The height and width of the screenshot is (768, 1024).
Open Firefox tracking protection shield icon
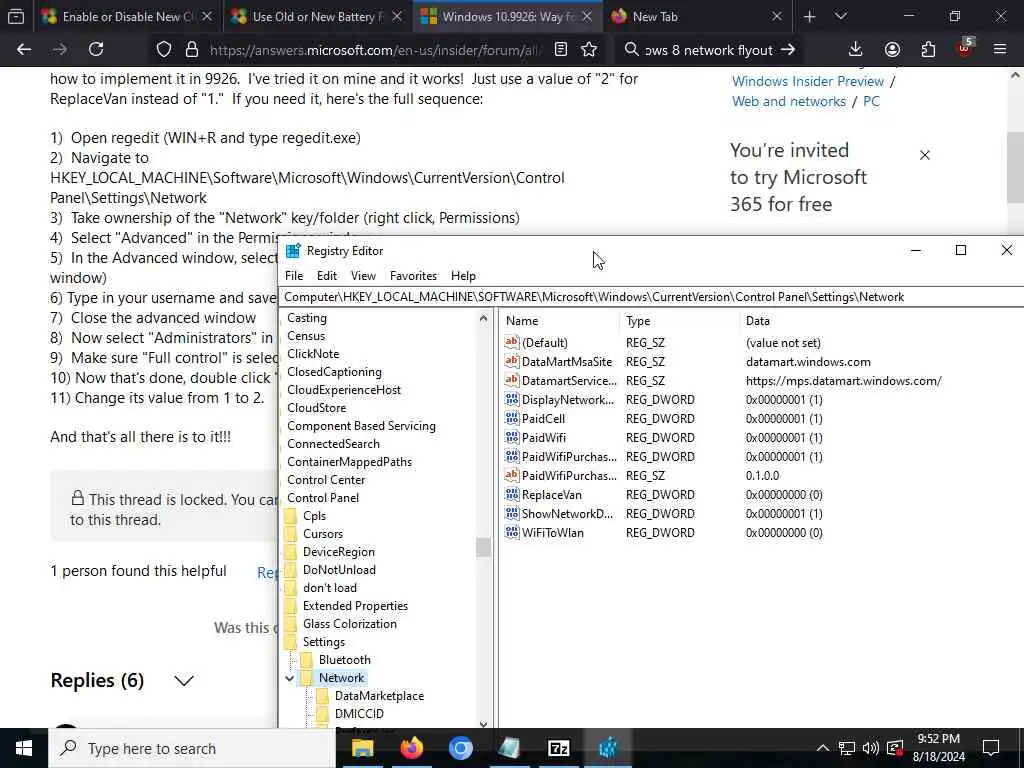pos(164,50)
